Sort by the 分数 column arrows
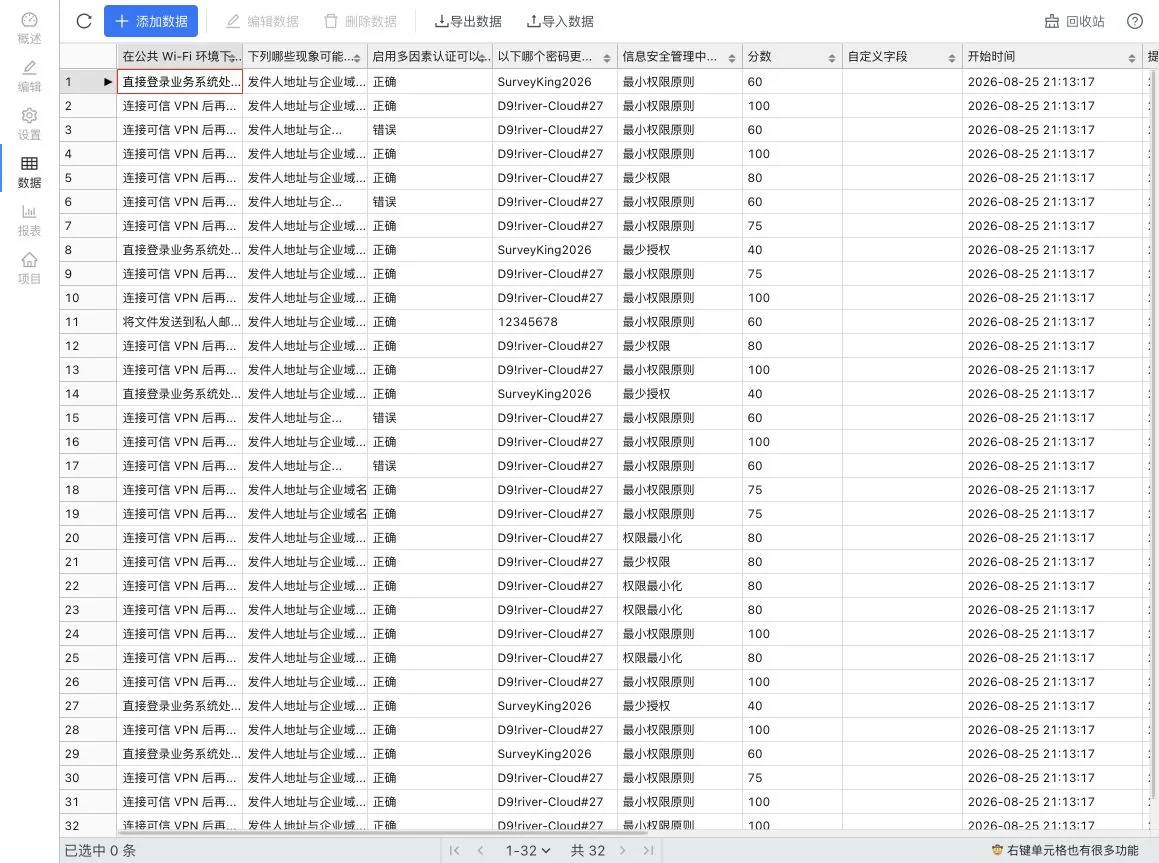 (x=832, y=58)
